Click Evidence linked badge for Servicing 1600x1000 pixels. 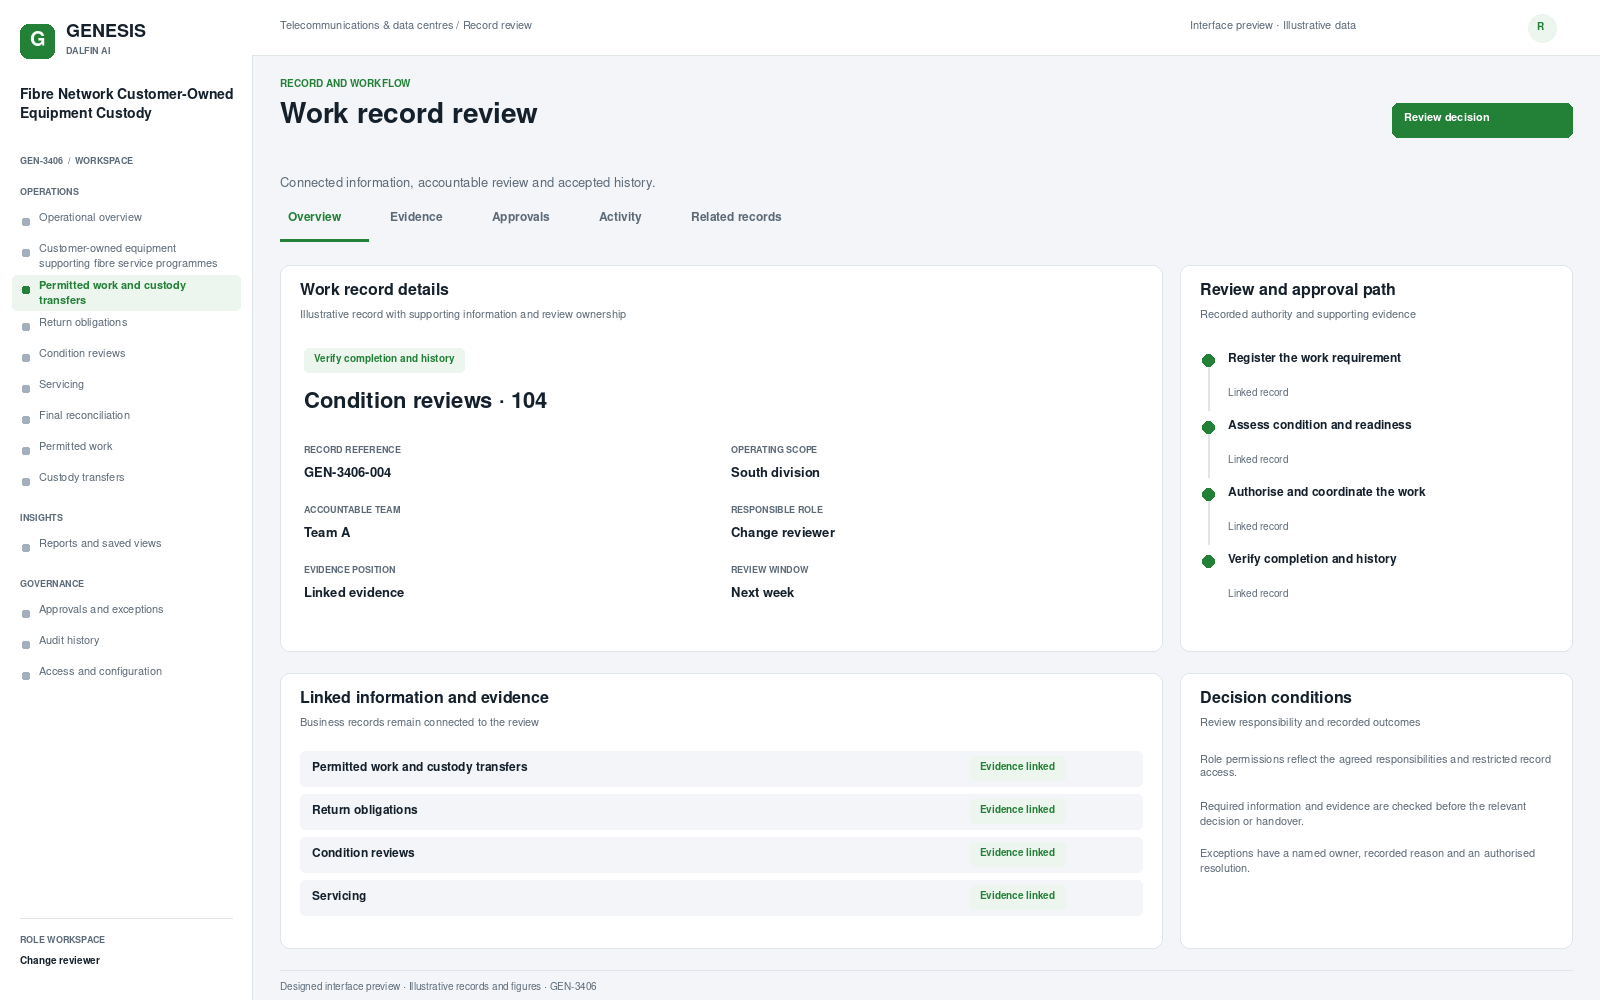pyautogui.click(x=1017, y=896)
